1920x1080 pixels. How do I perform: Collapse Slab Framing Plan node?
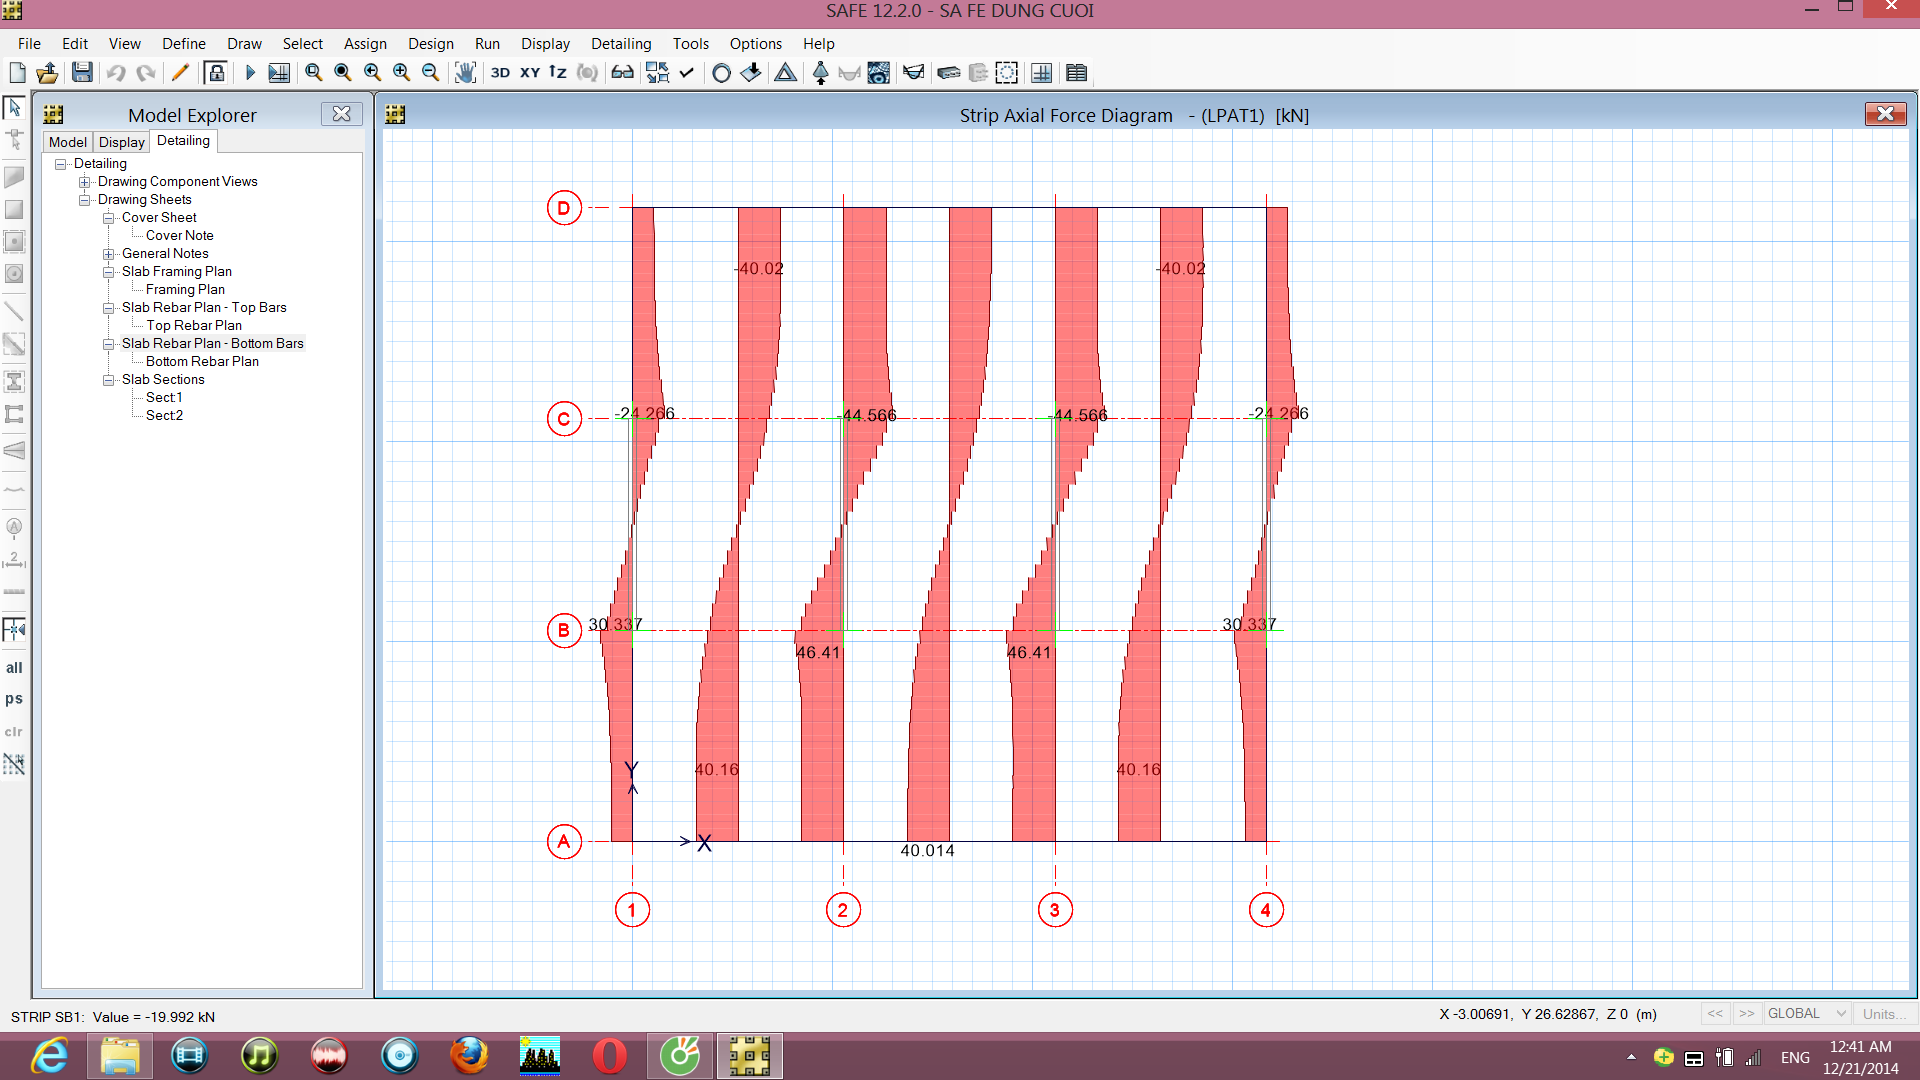[x=109, y=272]
